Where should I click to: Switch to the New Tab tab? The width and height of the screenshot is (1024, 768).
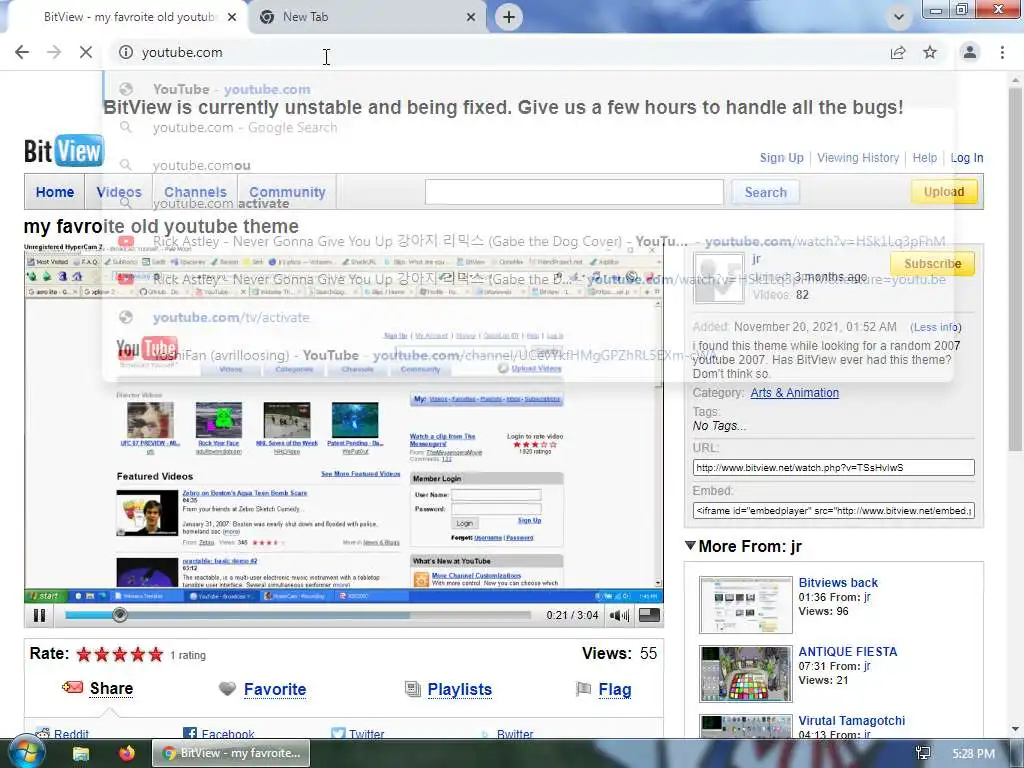(366, 17)
